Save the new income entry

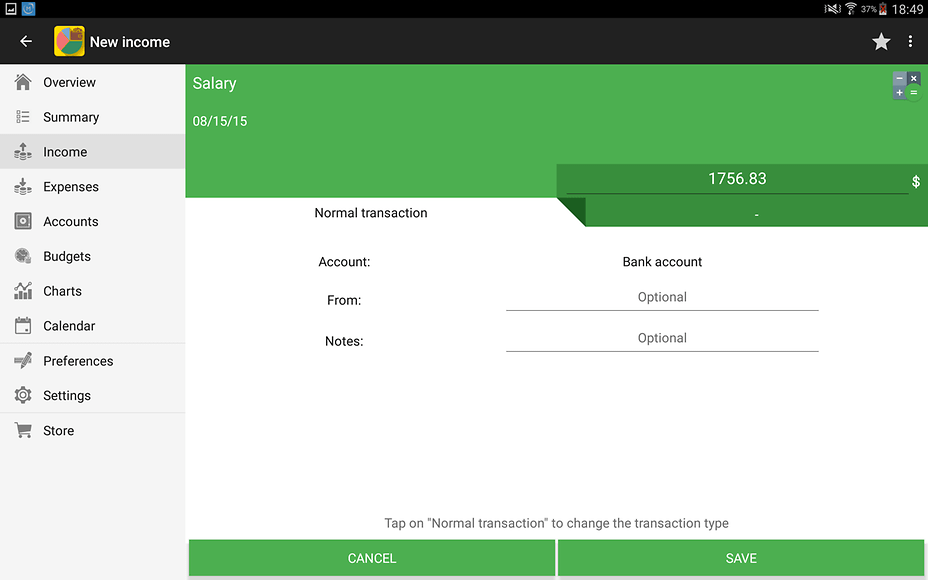click(x=741, y=558)
